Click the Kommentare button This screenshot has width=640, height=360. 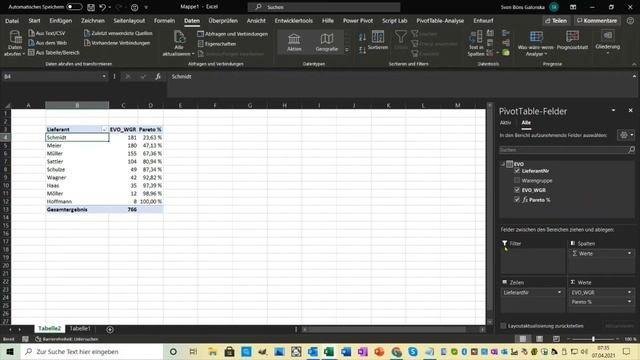tap(597, 20)
